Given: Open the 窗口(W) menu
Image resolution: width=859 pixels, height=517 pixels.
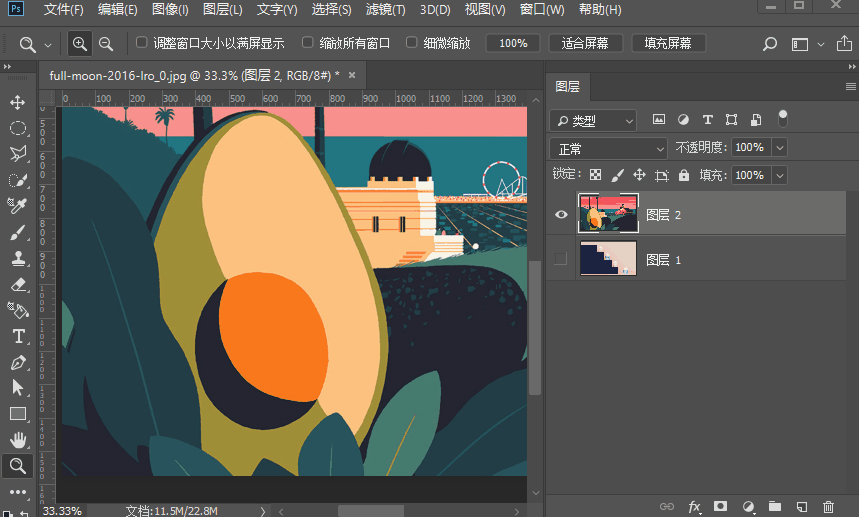Looking at the screenshot, I should pos(542,9).
